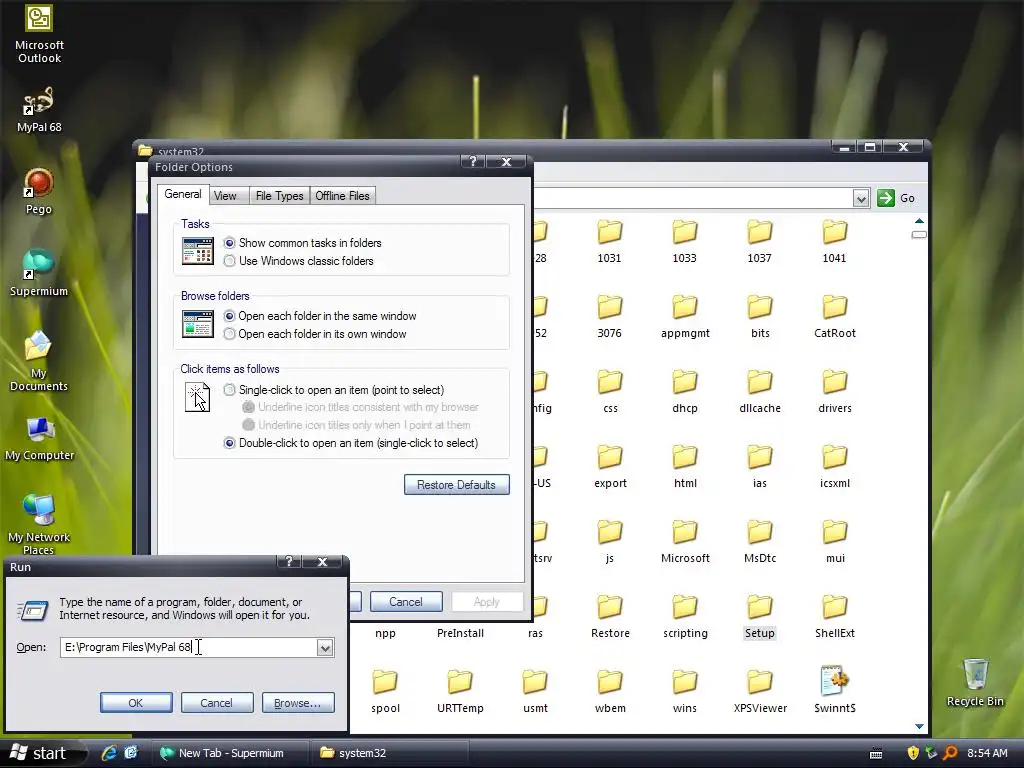
Task: Select the Supermium desktop shortcut
Action: pyautogui.click(x=39, y=273)
